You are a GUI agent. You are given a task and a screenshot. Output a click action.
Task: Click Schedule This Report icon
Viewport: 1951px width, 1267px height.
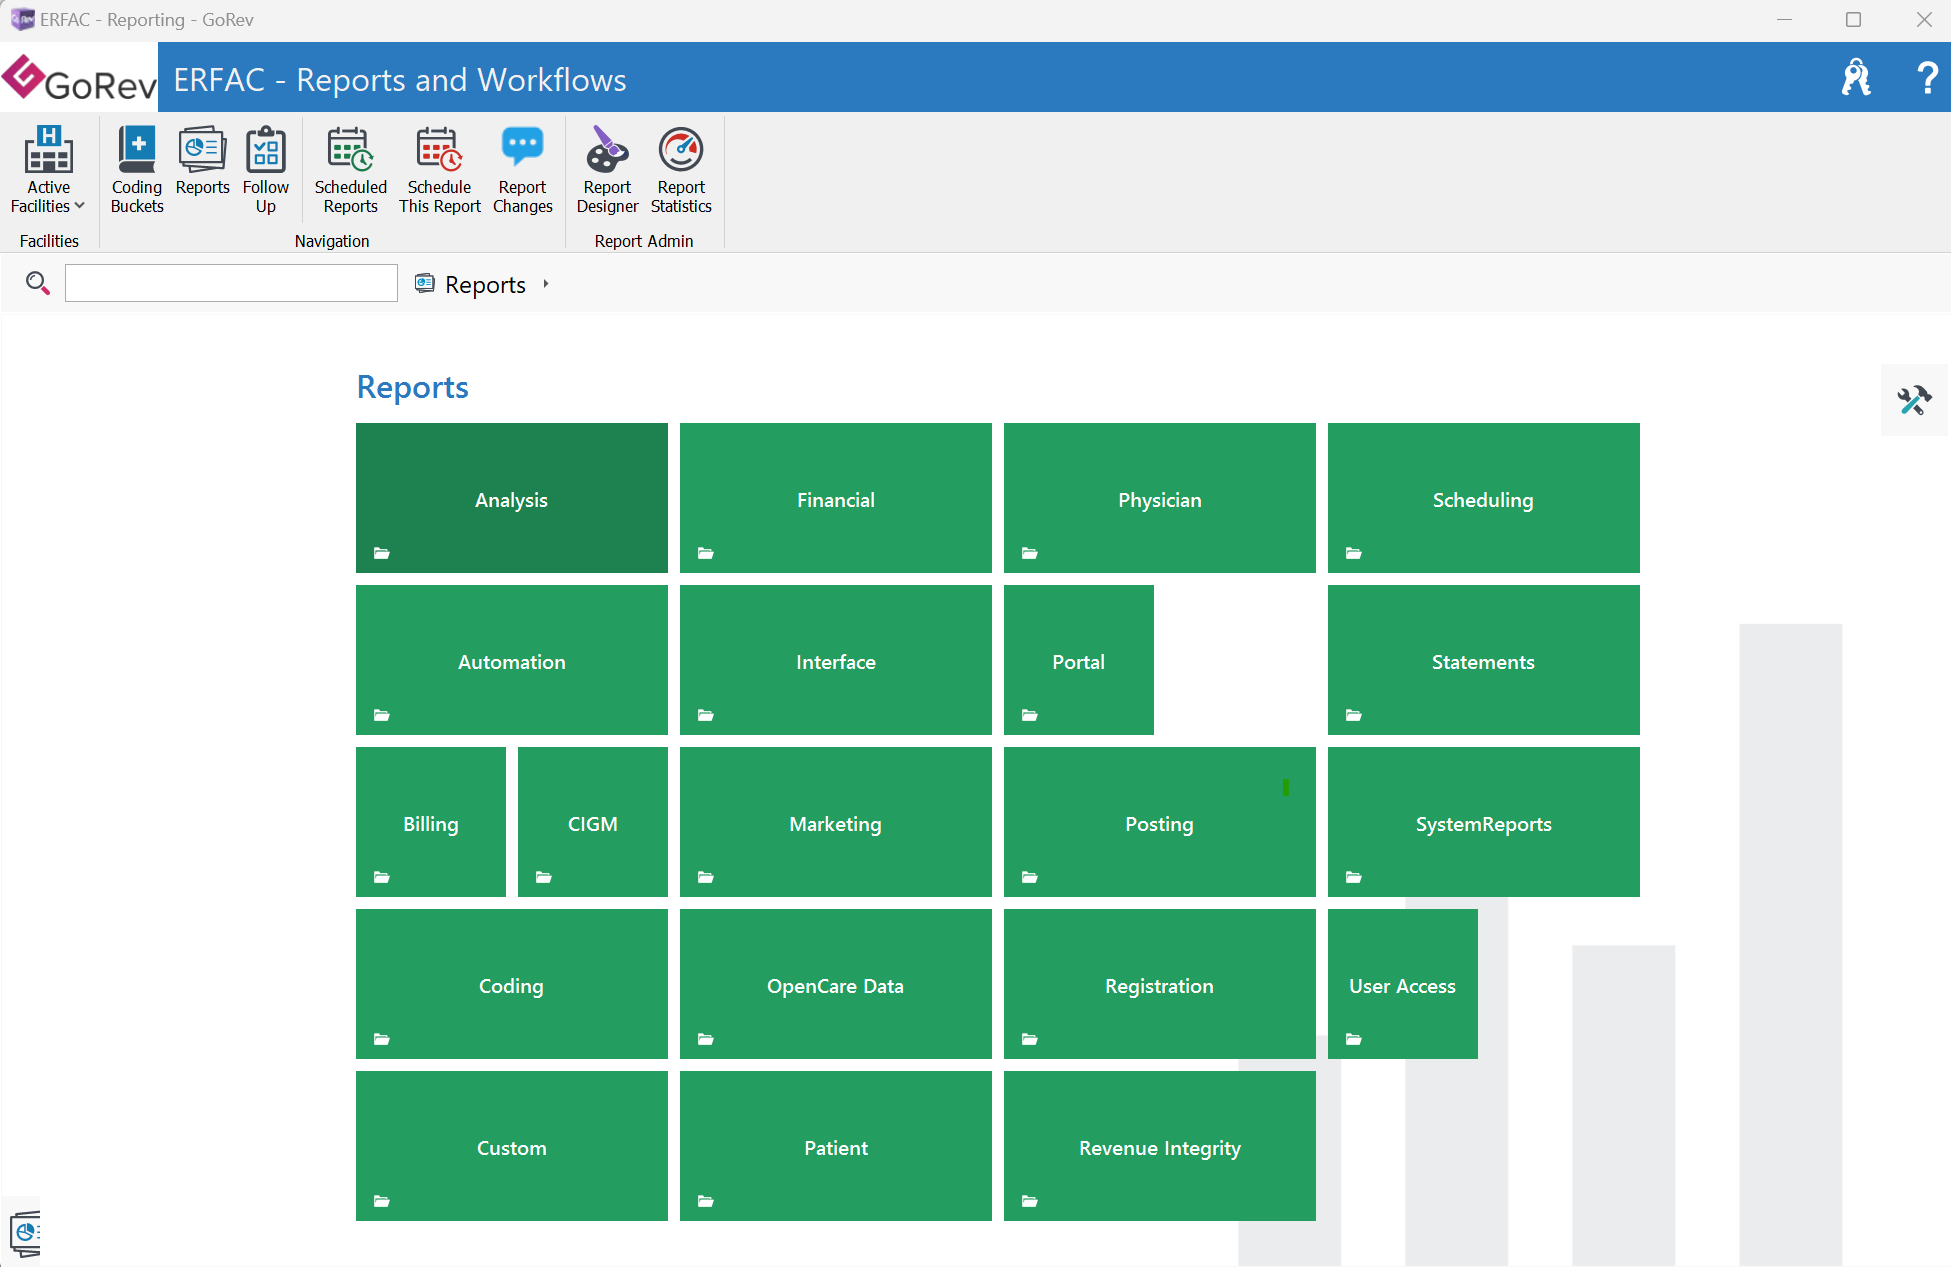click(x=439, y=169)
